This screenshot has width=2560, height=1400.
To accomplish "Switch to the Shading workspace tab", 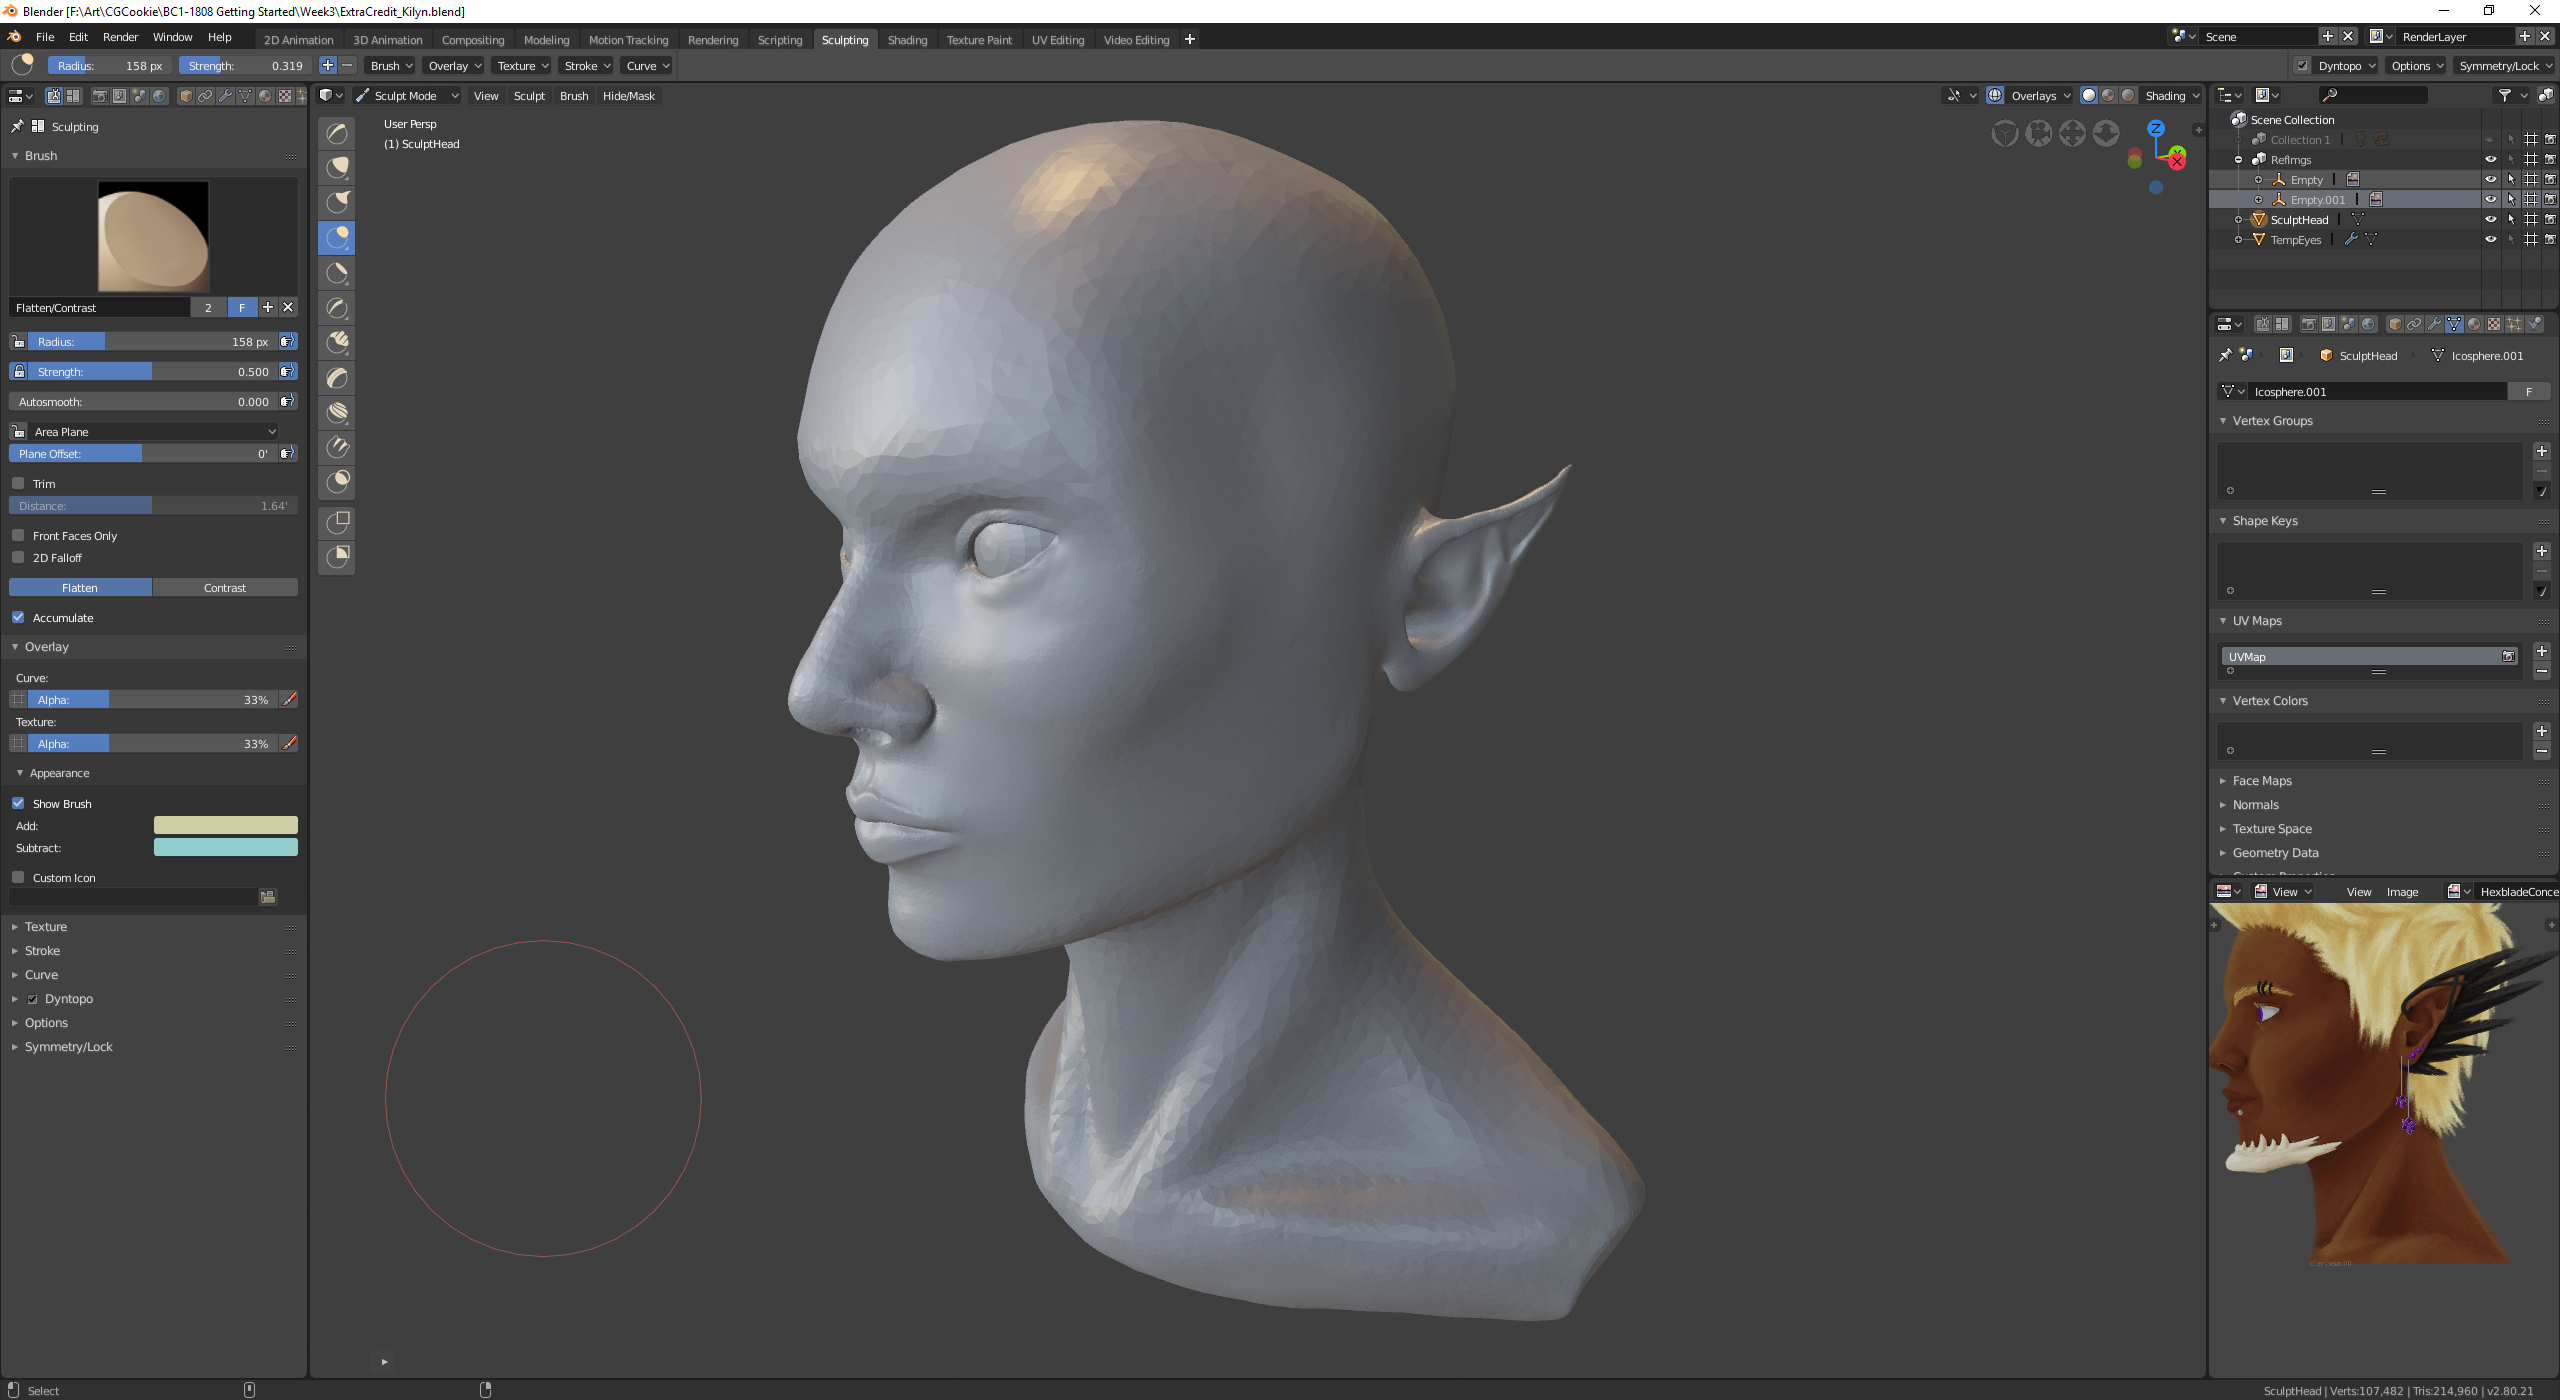I will 907,40.
